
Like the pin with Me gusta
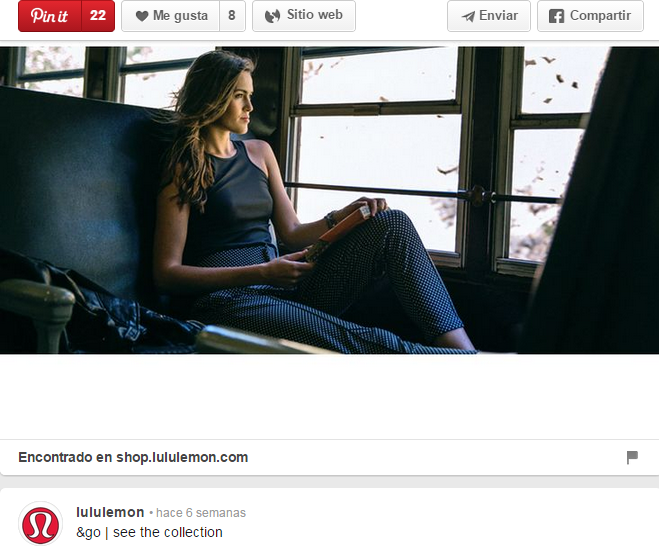pos(170,16)
